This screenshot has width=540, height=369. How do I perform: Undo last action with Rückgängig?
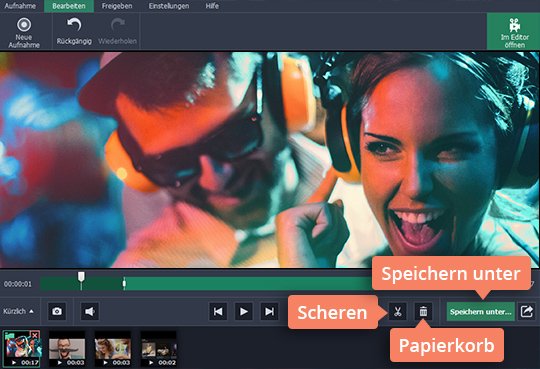[x=74, y=31]
